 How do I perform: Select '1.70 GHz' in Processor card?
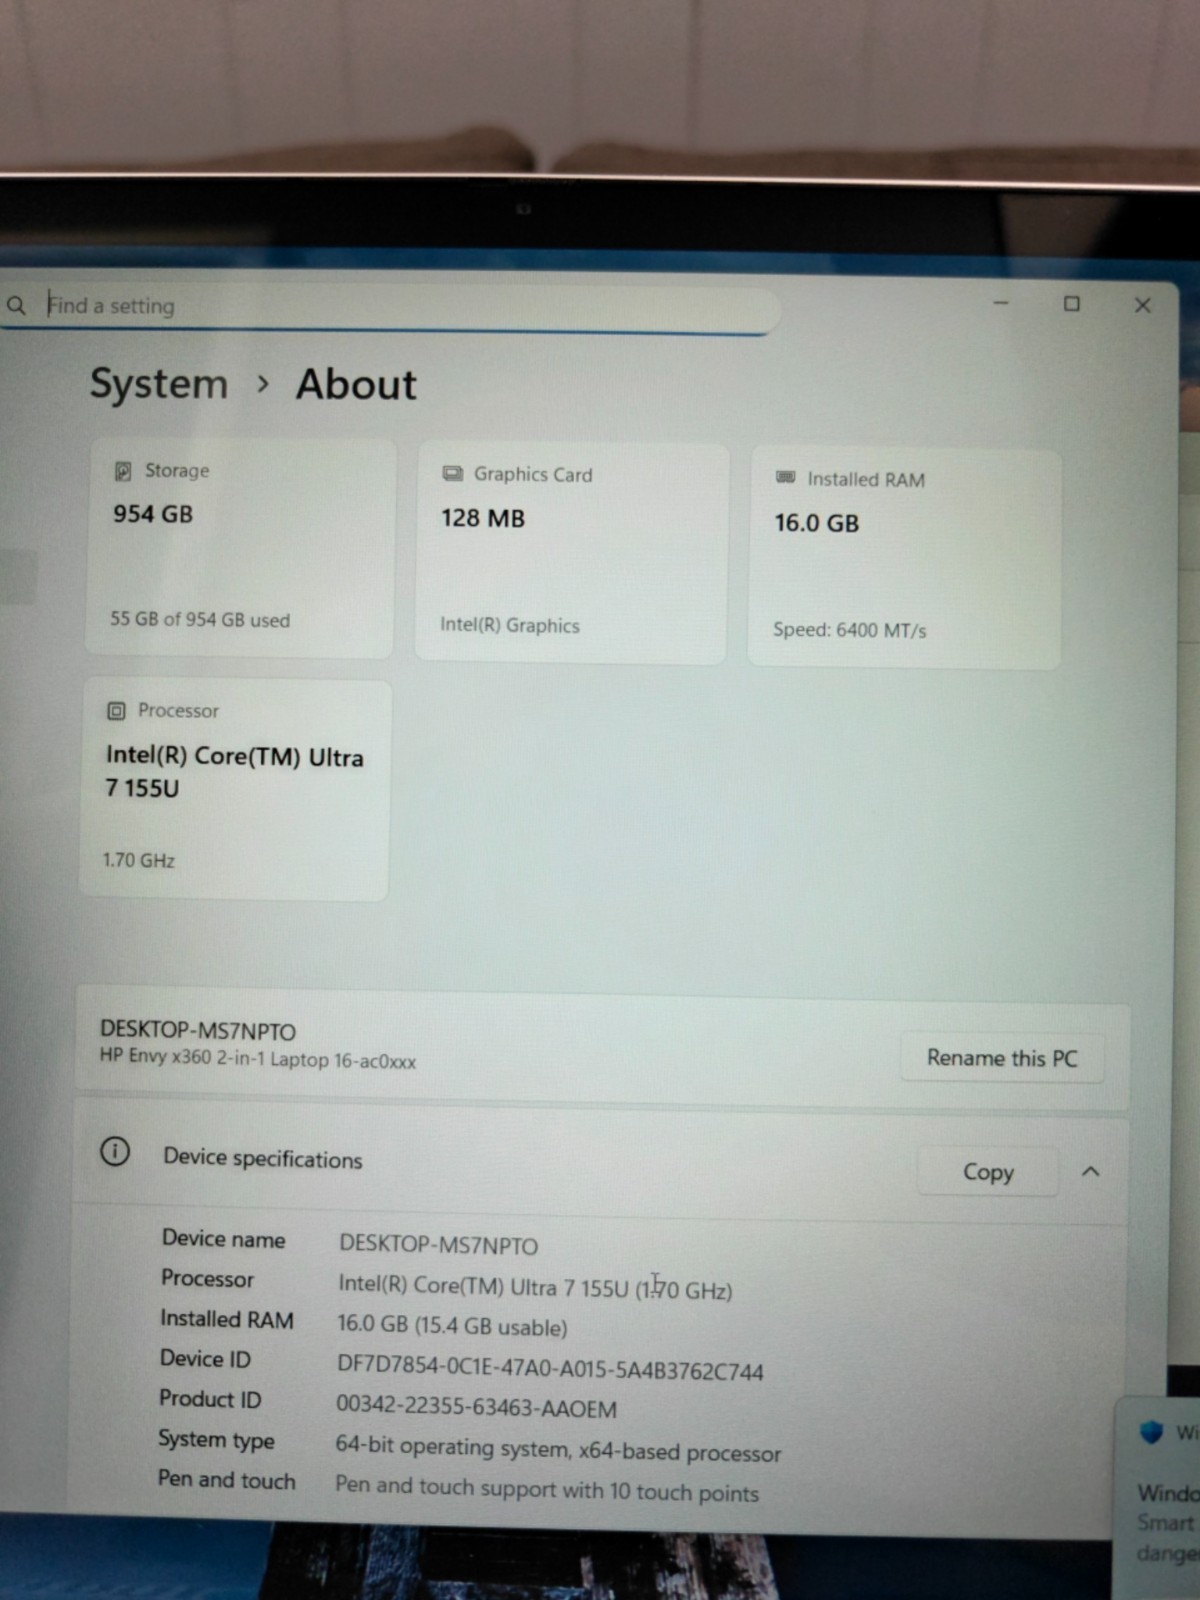click(139, 860)
